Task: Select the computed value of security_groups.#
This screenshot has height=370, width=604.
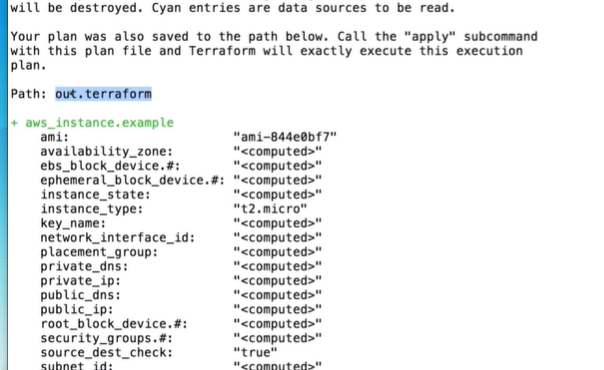Action: coord(277,338)
